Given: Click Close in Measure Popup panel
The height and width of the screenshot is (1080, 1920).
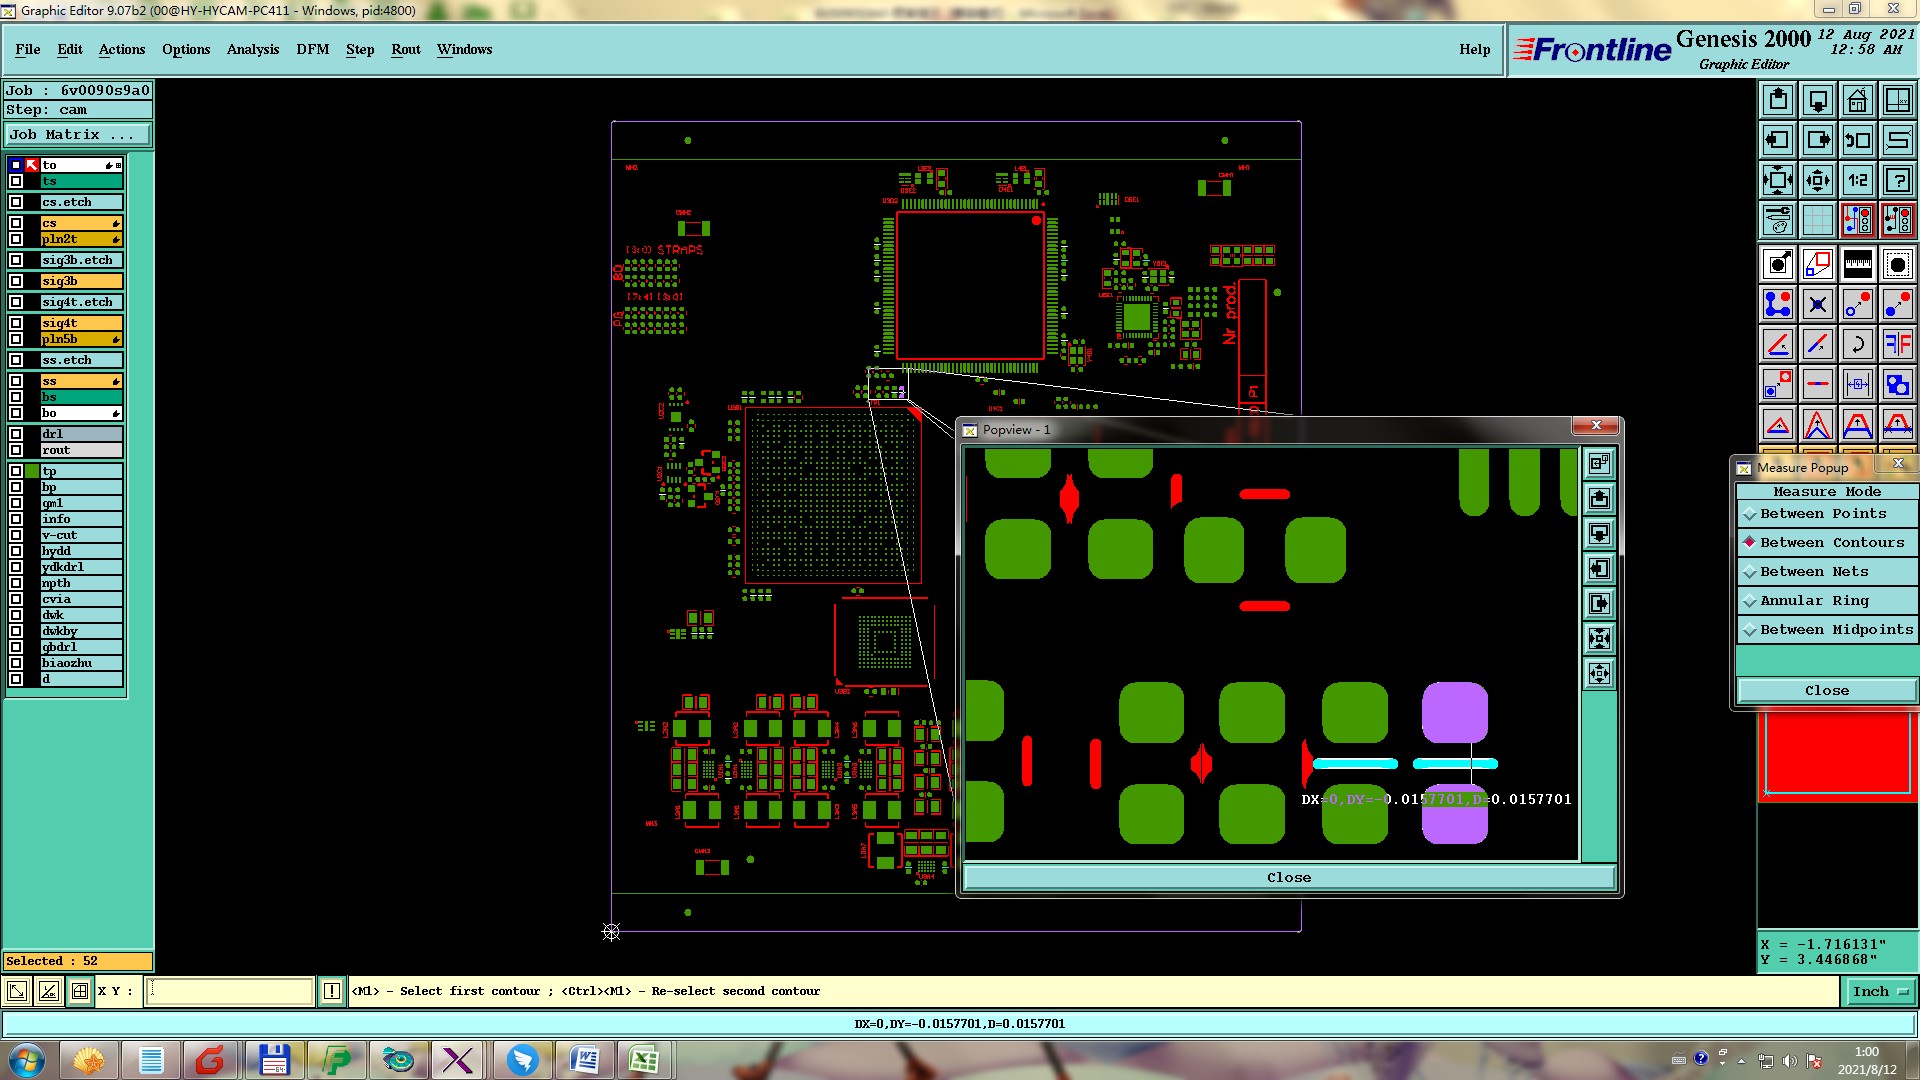Looking at the screenshot, I should (1826, 691).
